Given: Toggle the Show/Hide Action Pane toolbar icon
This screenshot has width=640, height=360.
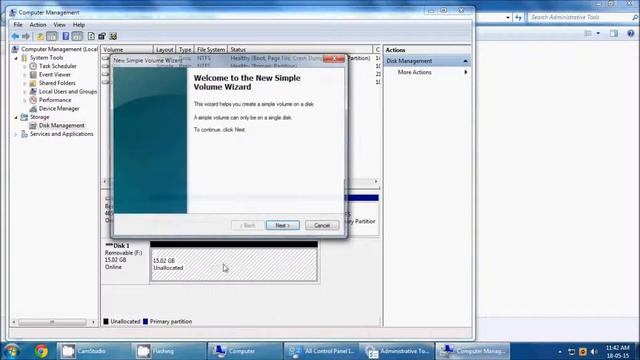Looking at the screenshot, I should [x=77, y=36].
